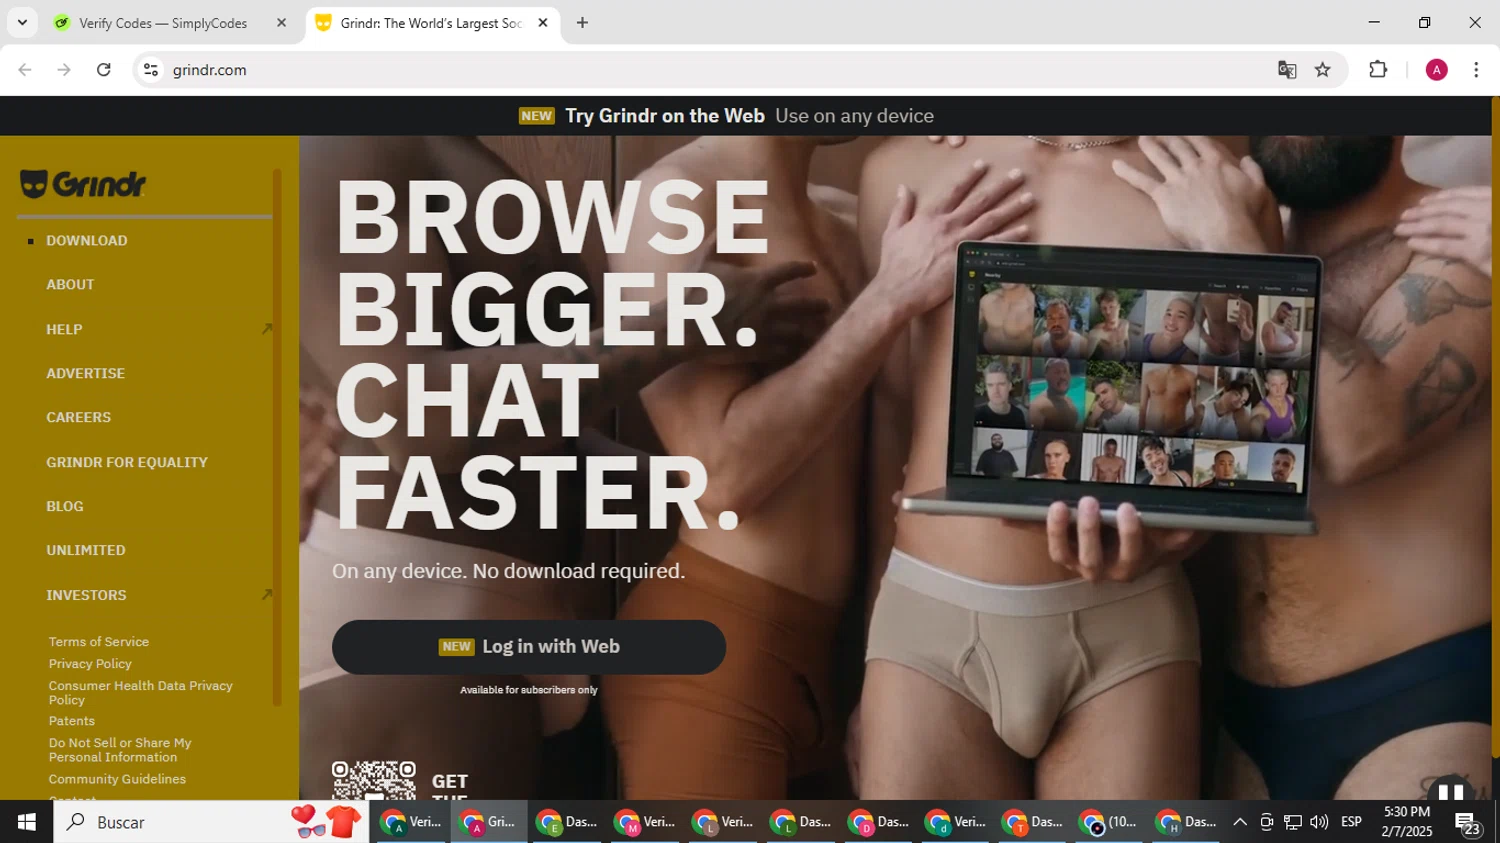1500x843 pixels.
Task: Open a new browser tab
Action: pyautogui.click(x=582, y=23)
